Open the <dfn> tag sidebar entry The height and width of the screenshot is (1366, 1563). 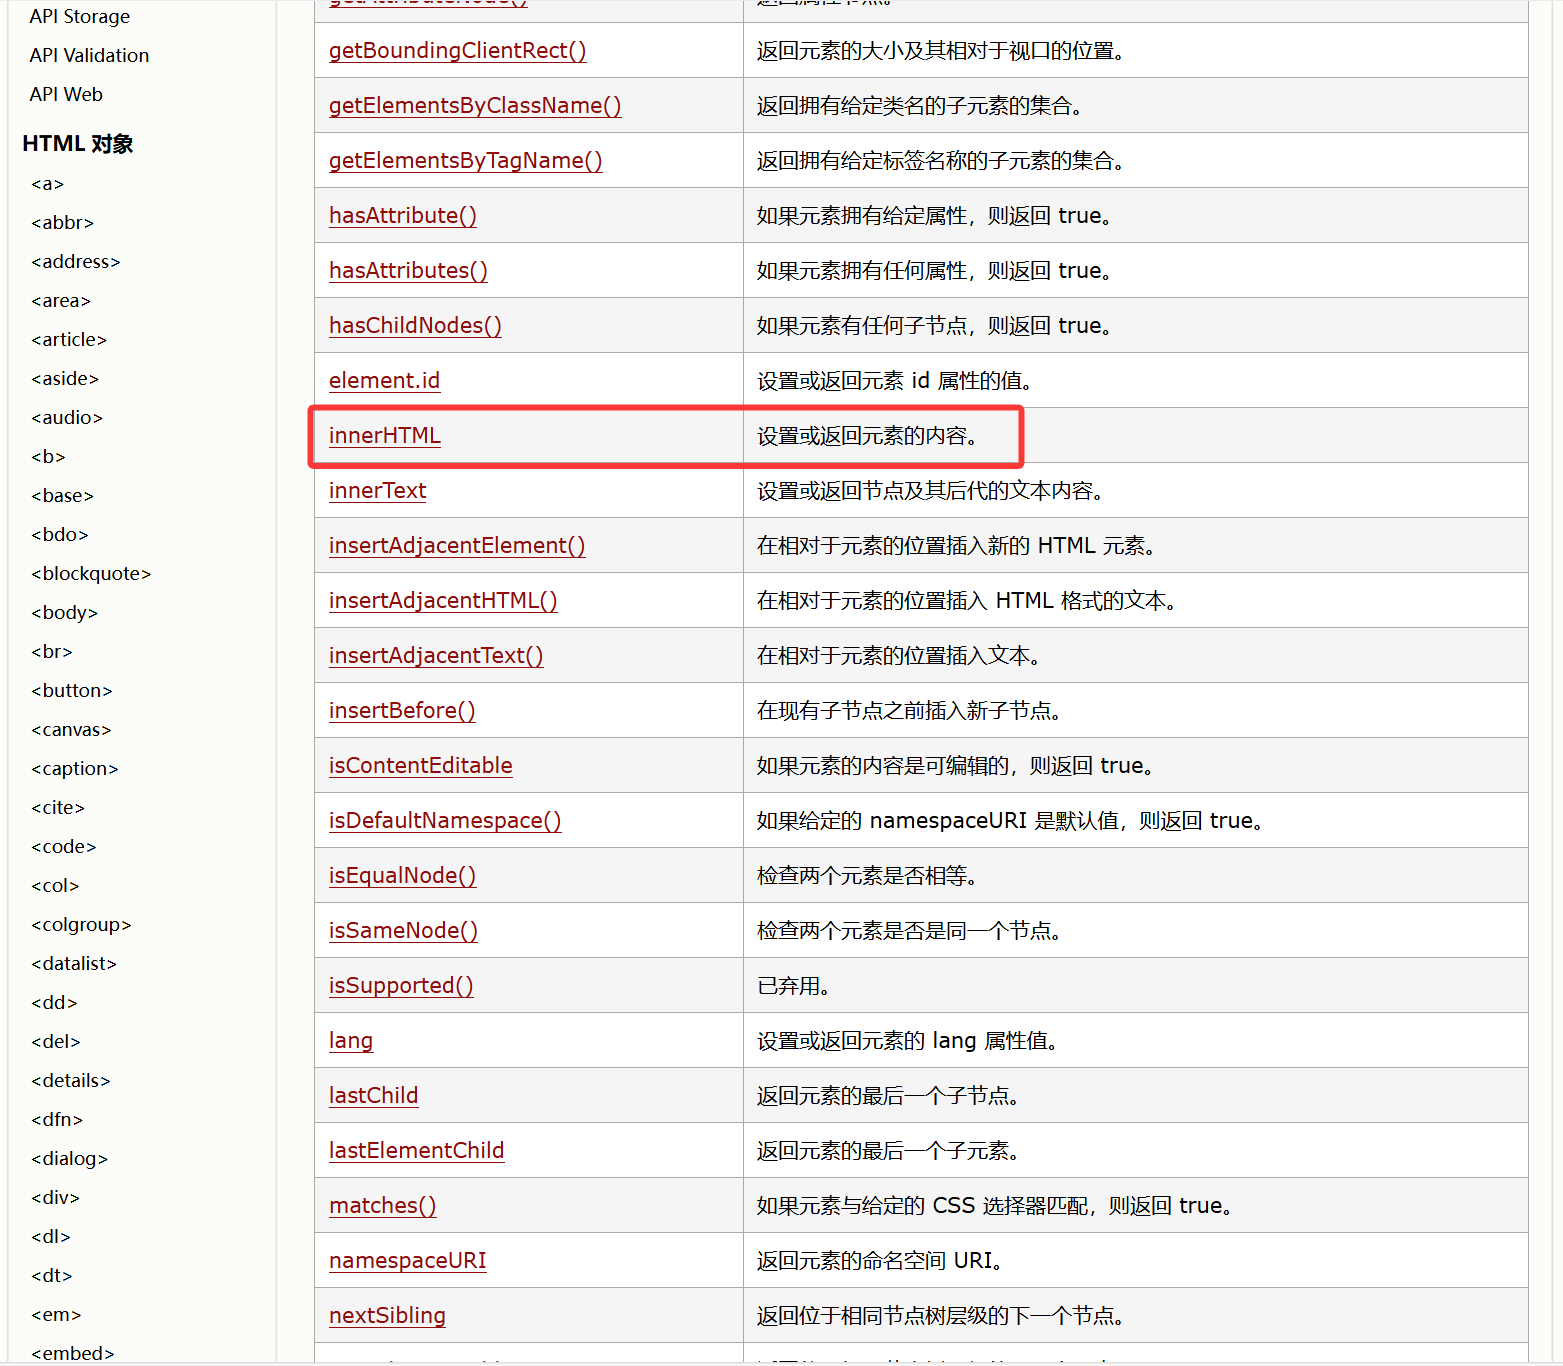coord(57,1119)
